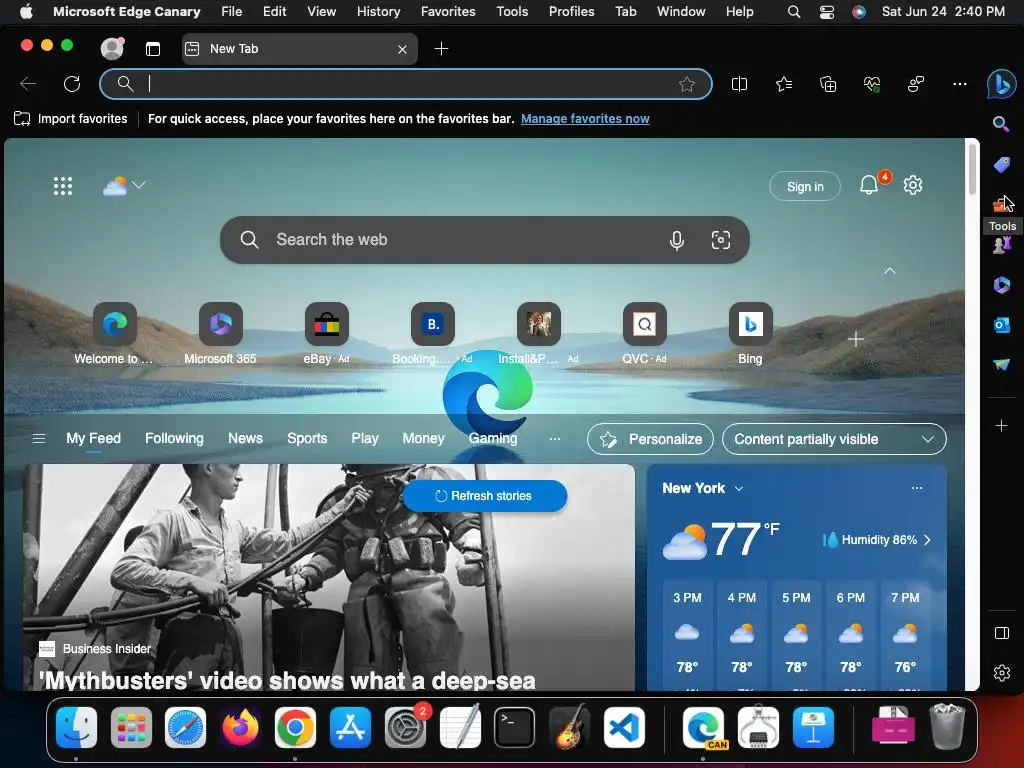
Task: Switch to the News tab
Action: pos(245,439)
